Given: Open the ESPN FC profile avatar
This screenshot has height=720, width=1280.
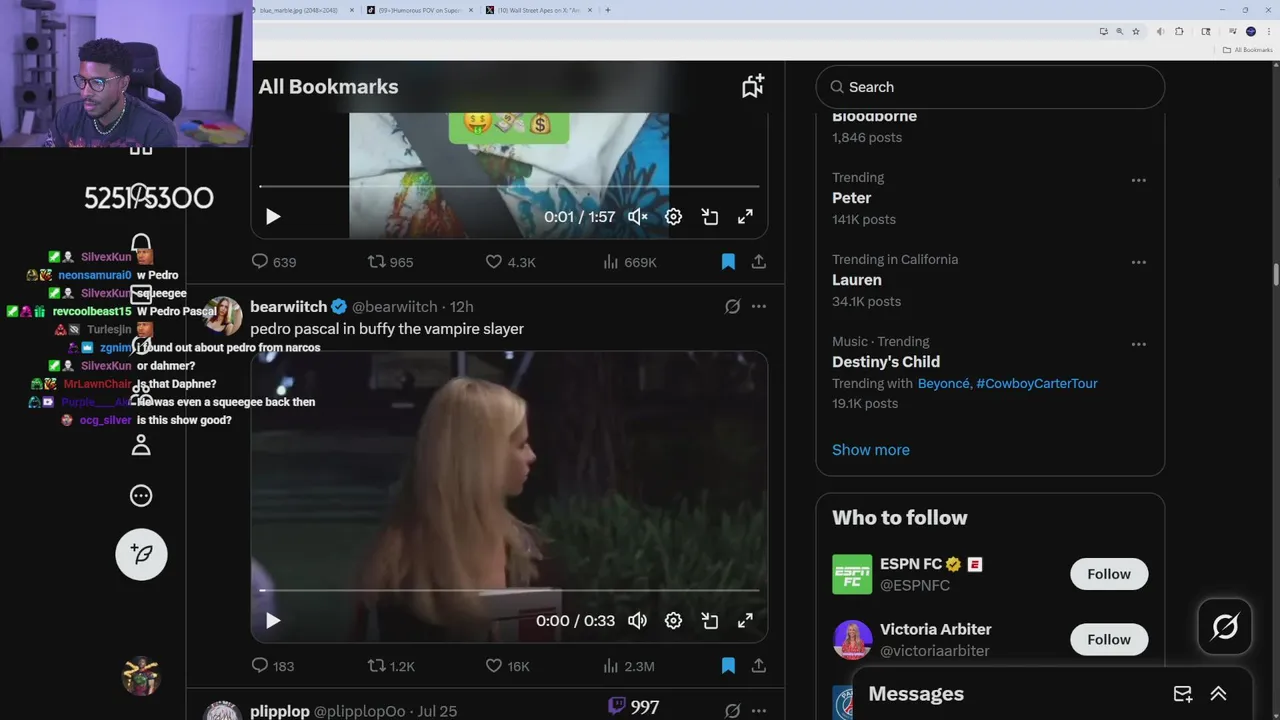Looking at the screenshot, I should pyautogui.click(x=852, y=574).
